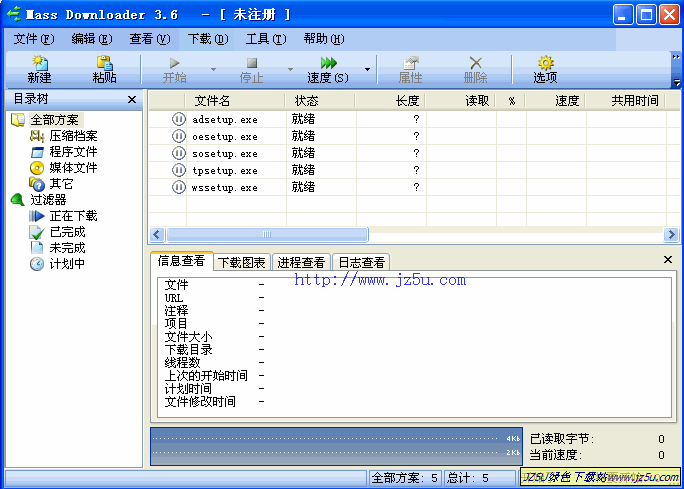Viewport: 684px width, 489px height.
Task: Click pause icon of wssetup.exe row
Action: pos(178,187)
